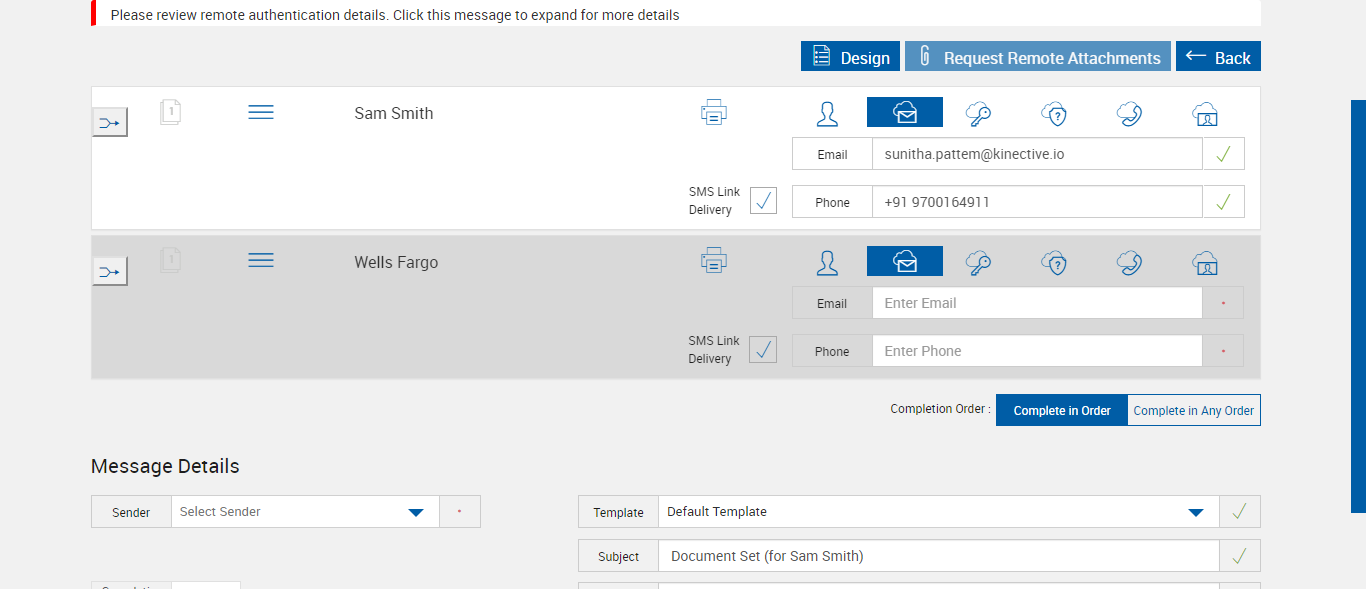Open key authentication icon for Sam Smith
Viewport: 1366px width, 589px height.
(x=978, y=113)
